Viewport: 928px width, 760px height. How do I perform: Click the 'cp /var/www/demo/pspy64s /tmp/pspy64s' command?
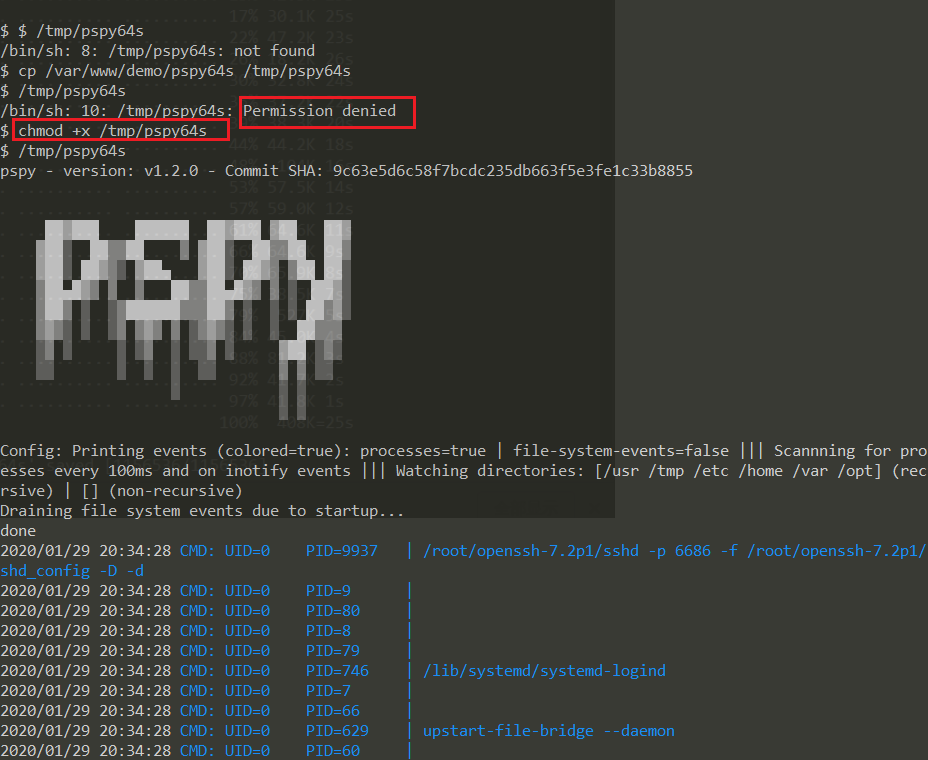click(x=185, y=71)
